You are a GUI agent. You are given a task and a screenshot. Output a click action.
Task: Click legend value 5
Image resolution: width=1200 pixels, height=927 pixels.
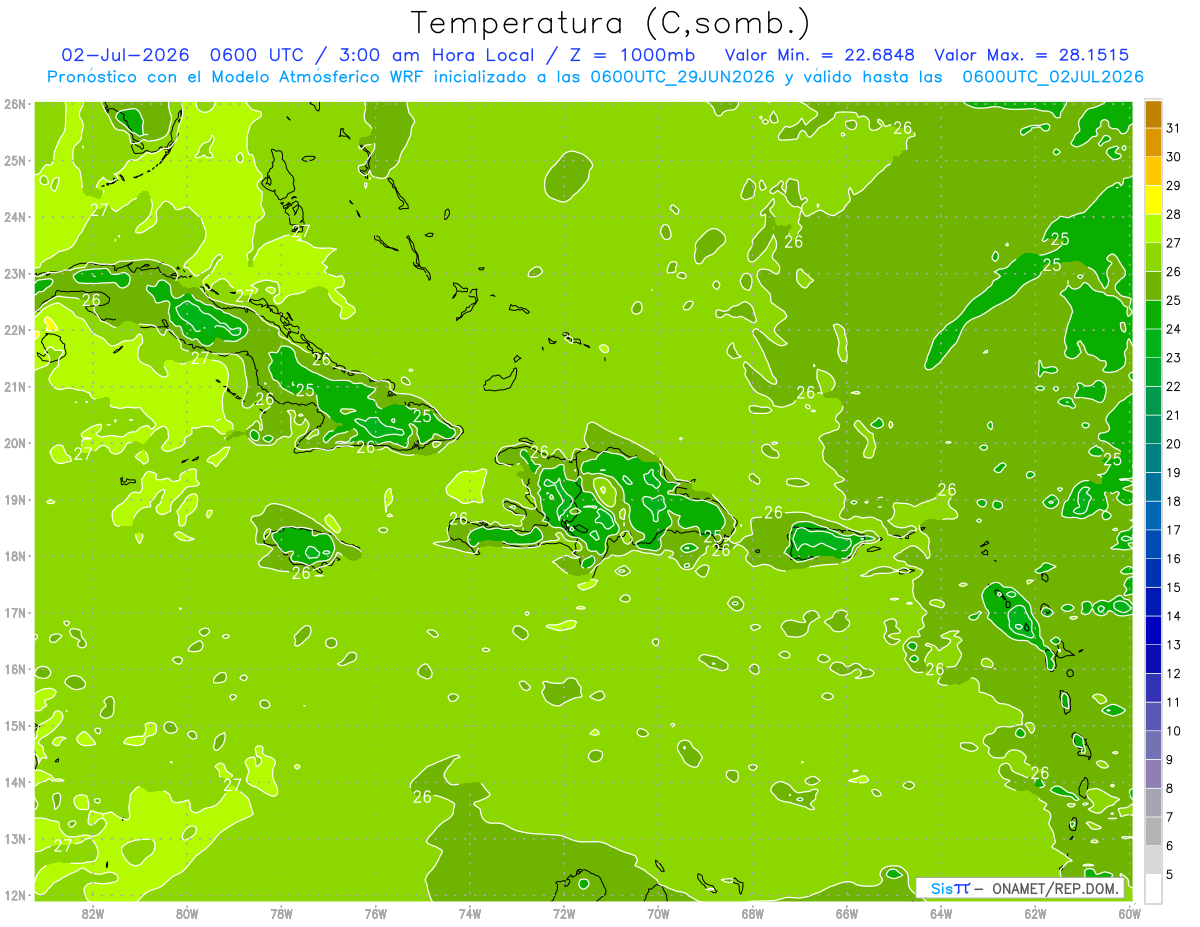1170,875
